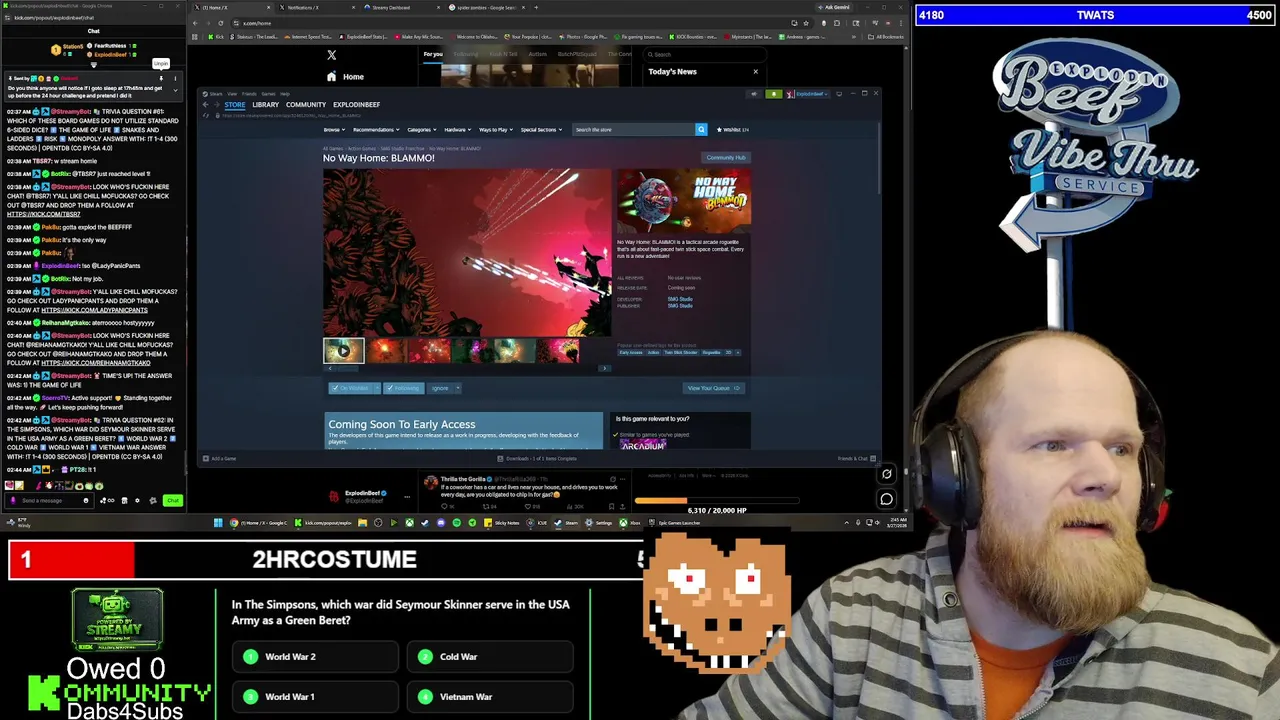The width and height of the screenshot is (1280, 720).
Task: Select Vietnam War trivia answer
Action: click(x=490, y=697)
